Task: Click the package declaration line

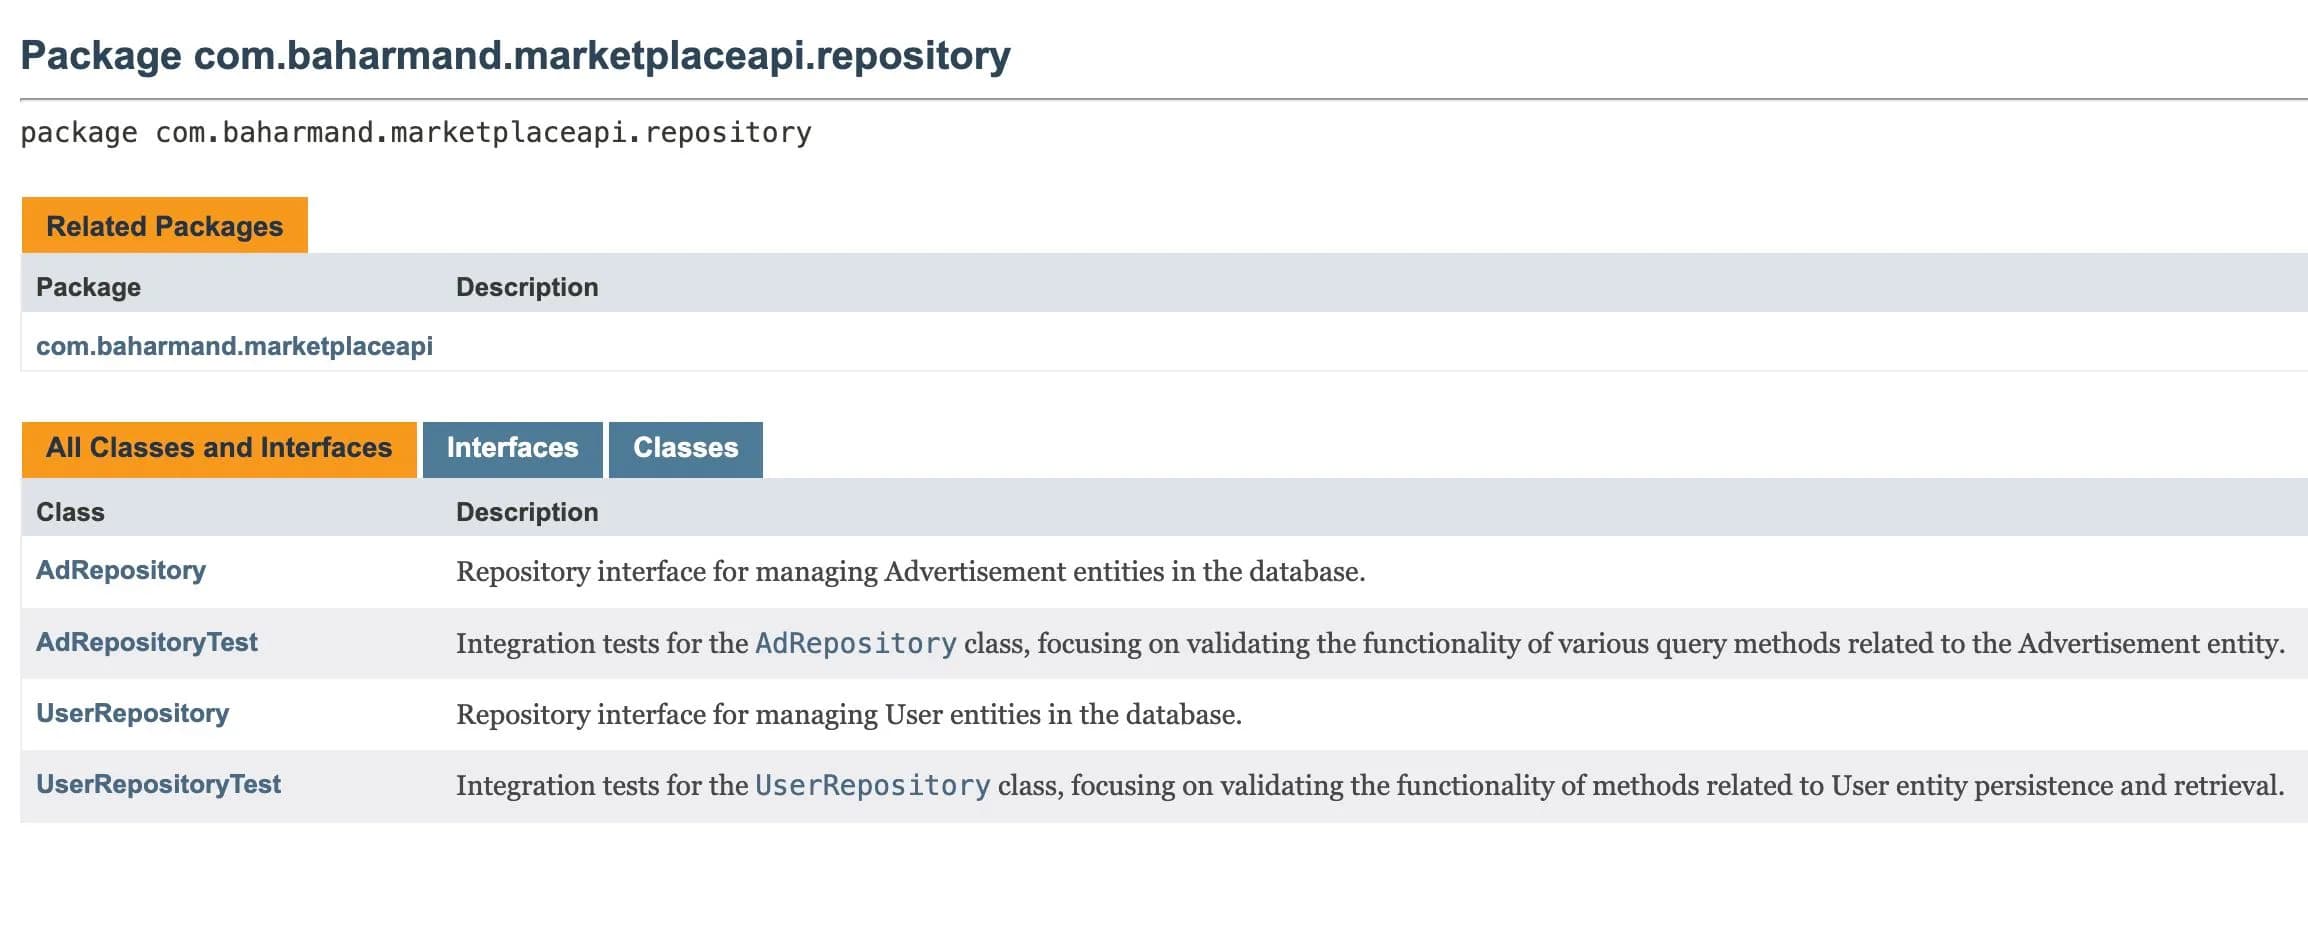Action: point(416,131)
